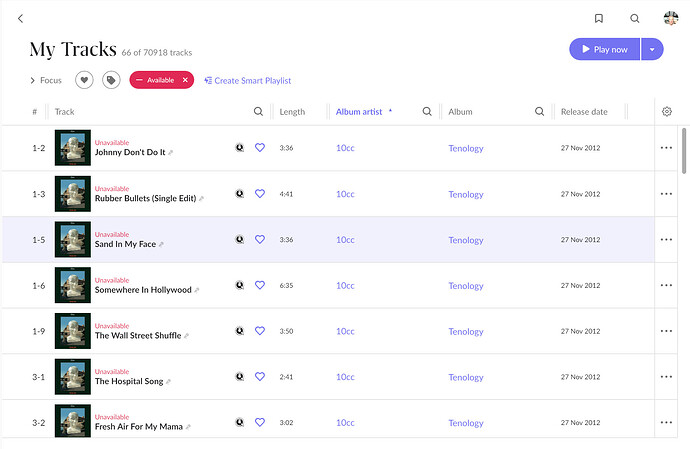690x449 pixels.
Task: Toggle the heart favorites filter
Action: pyautogui.click(x=85, y=80)
